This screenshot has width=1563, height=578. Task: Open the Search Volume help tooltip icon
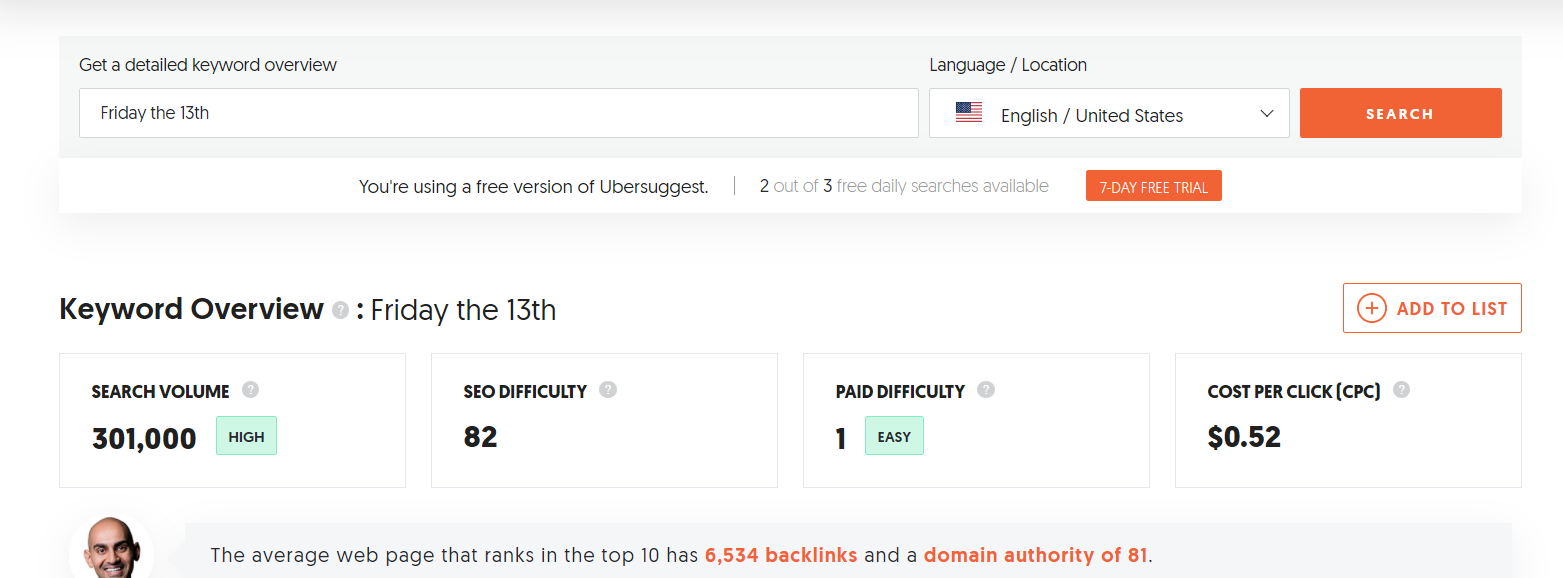pyautogui.click(x=251, y=390)
